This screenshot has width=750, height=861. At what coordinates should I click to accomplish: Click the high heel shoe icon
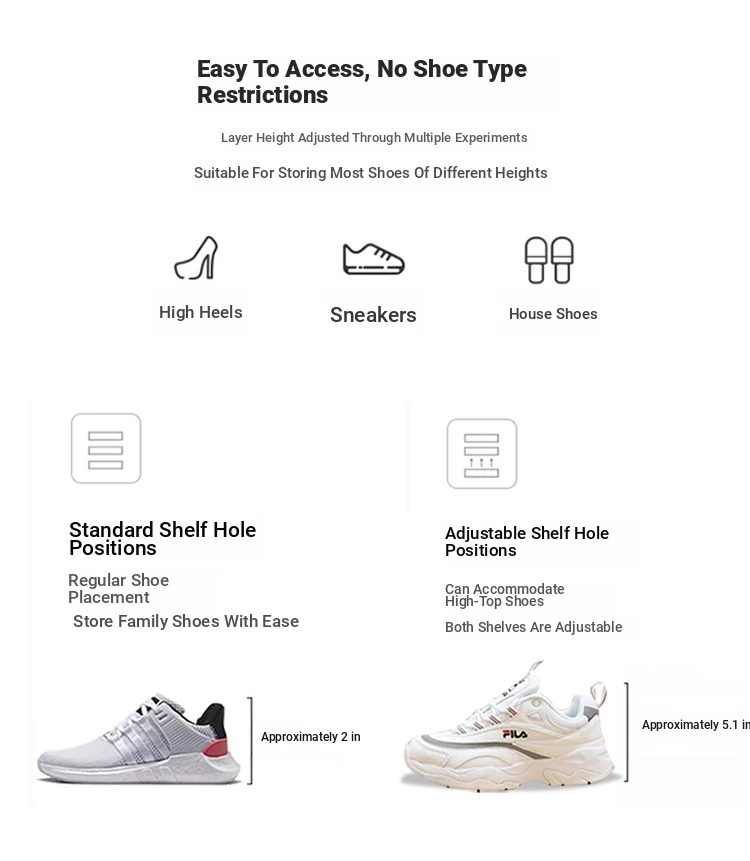click(197, 258)
